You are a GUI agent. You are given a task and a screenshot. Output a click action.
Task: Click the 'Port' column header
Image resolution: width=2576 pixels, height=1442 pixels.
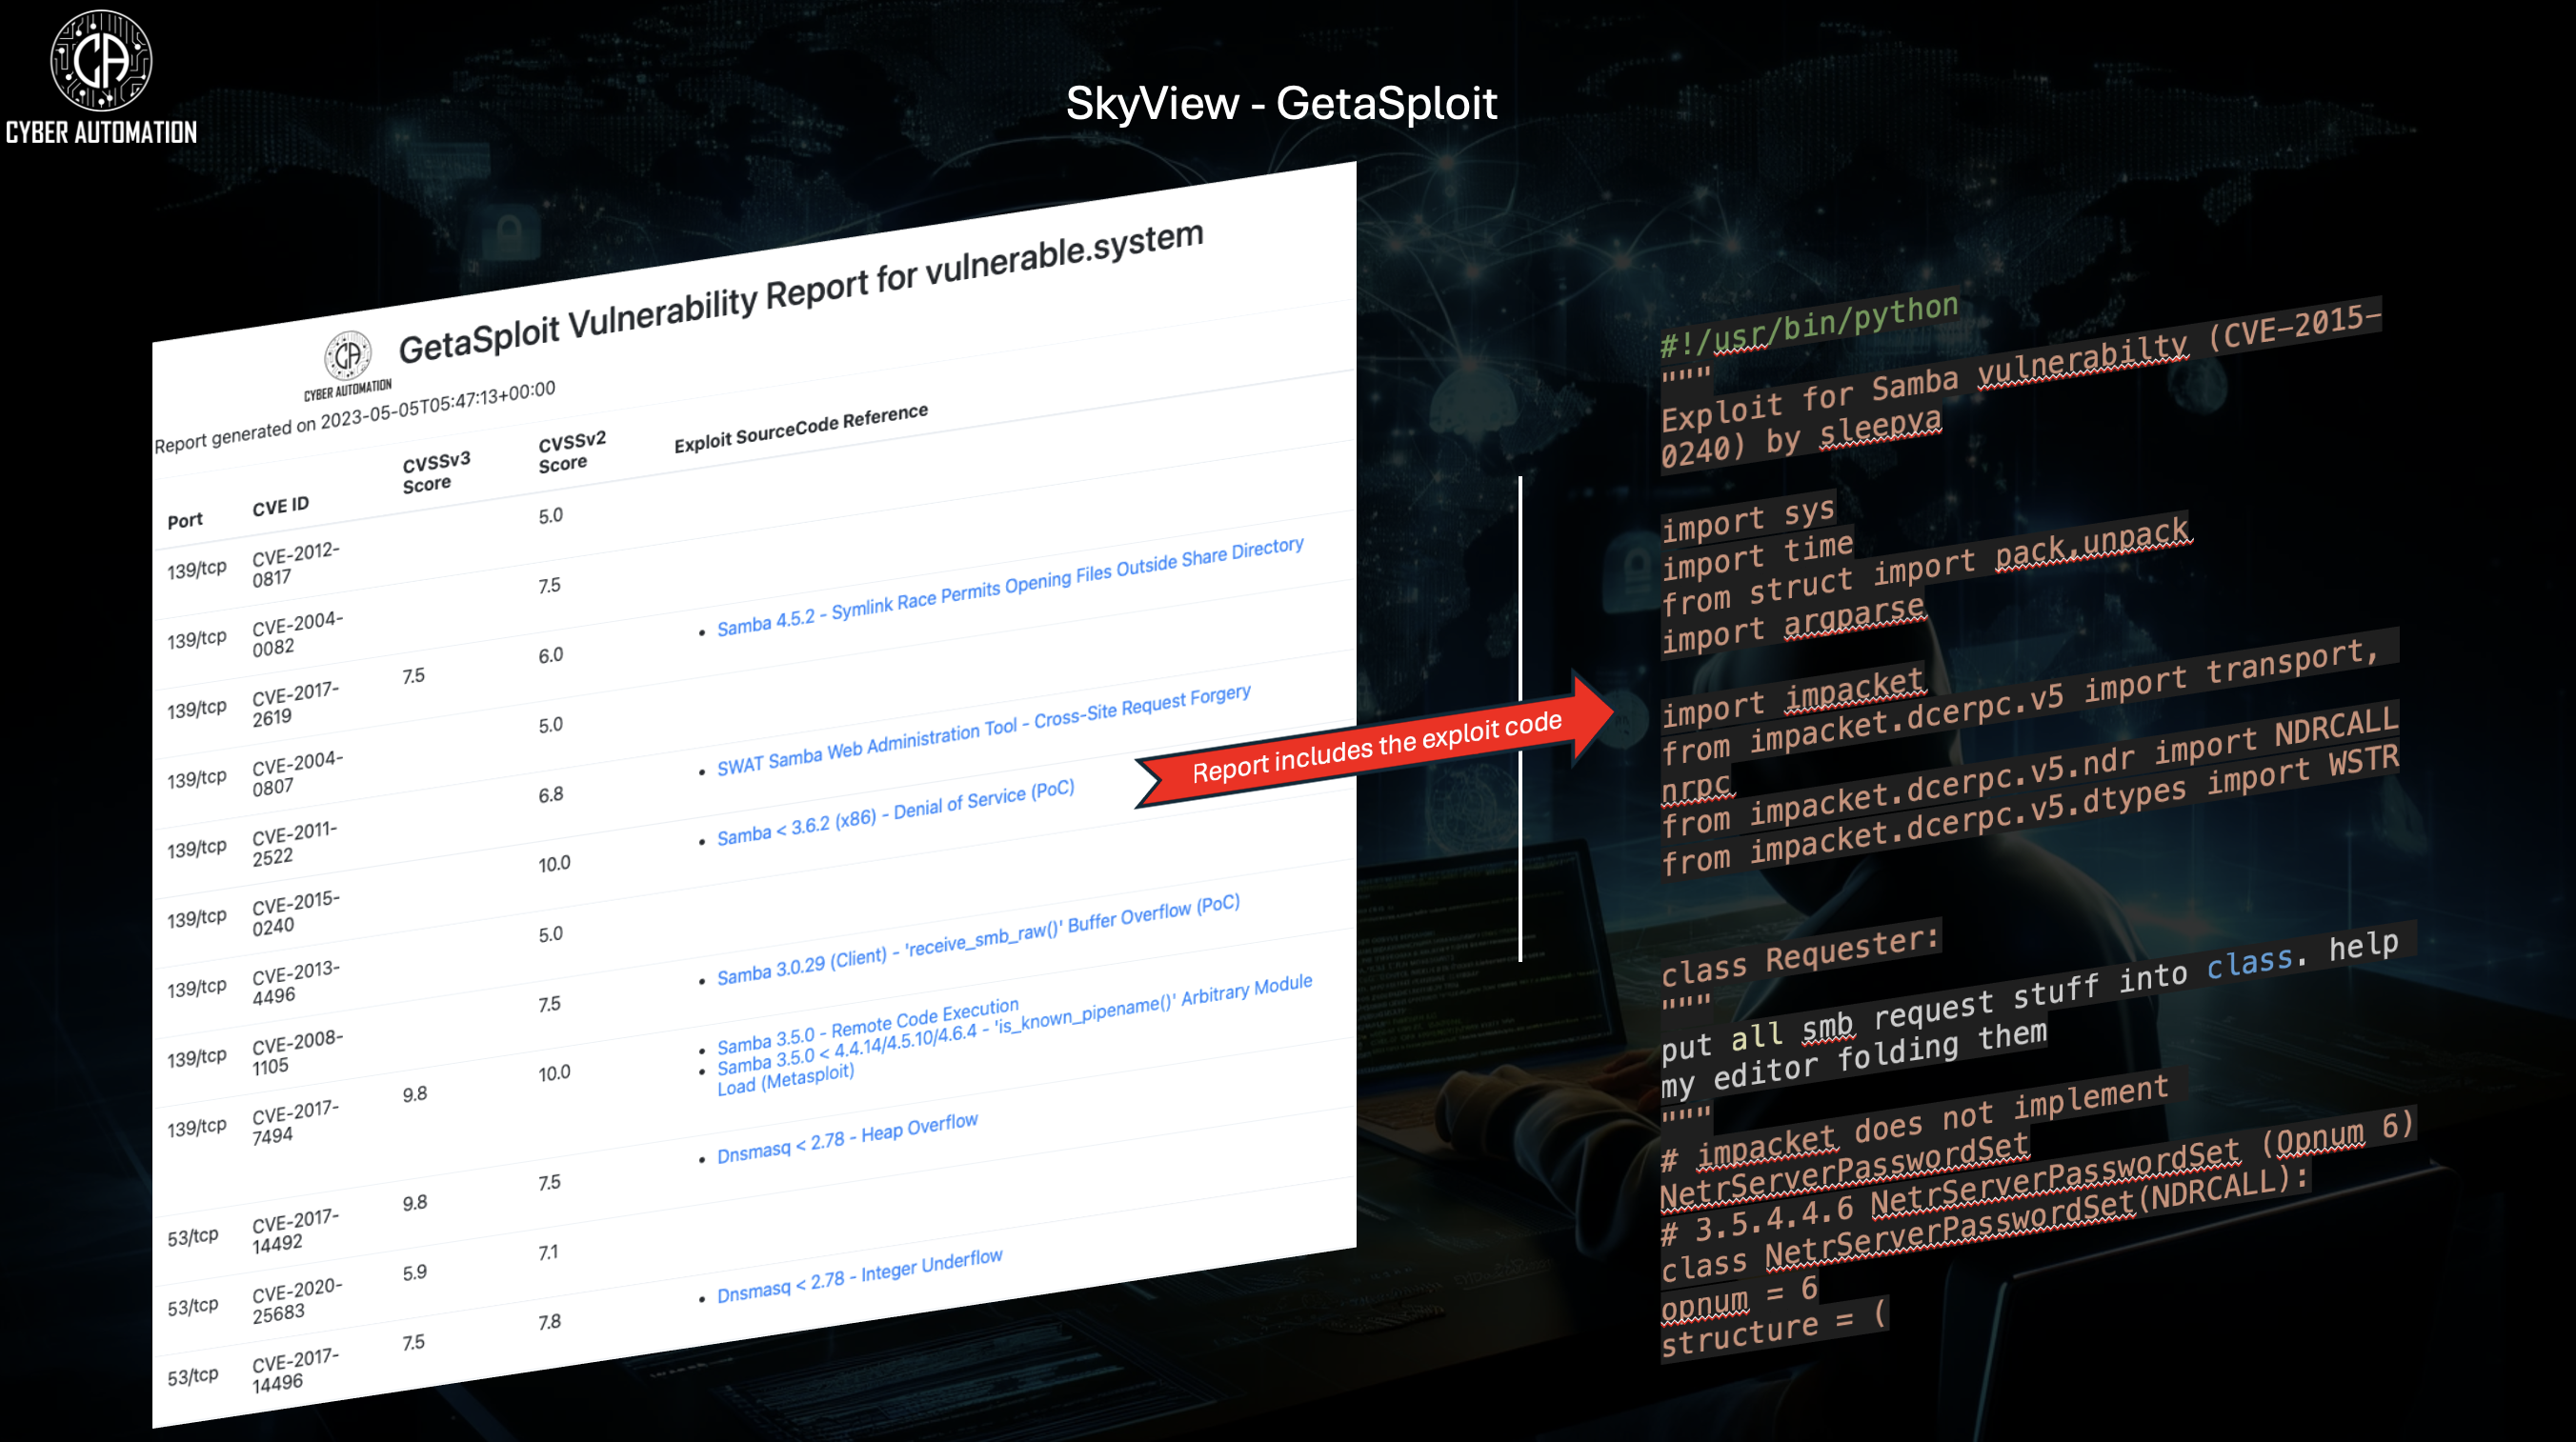pyautogui.click(x=185, y=520)
